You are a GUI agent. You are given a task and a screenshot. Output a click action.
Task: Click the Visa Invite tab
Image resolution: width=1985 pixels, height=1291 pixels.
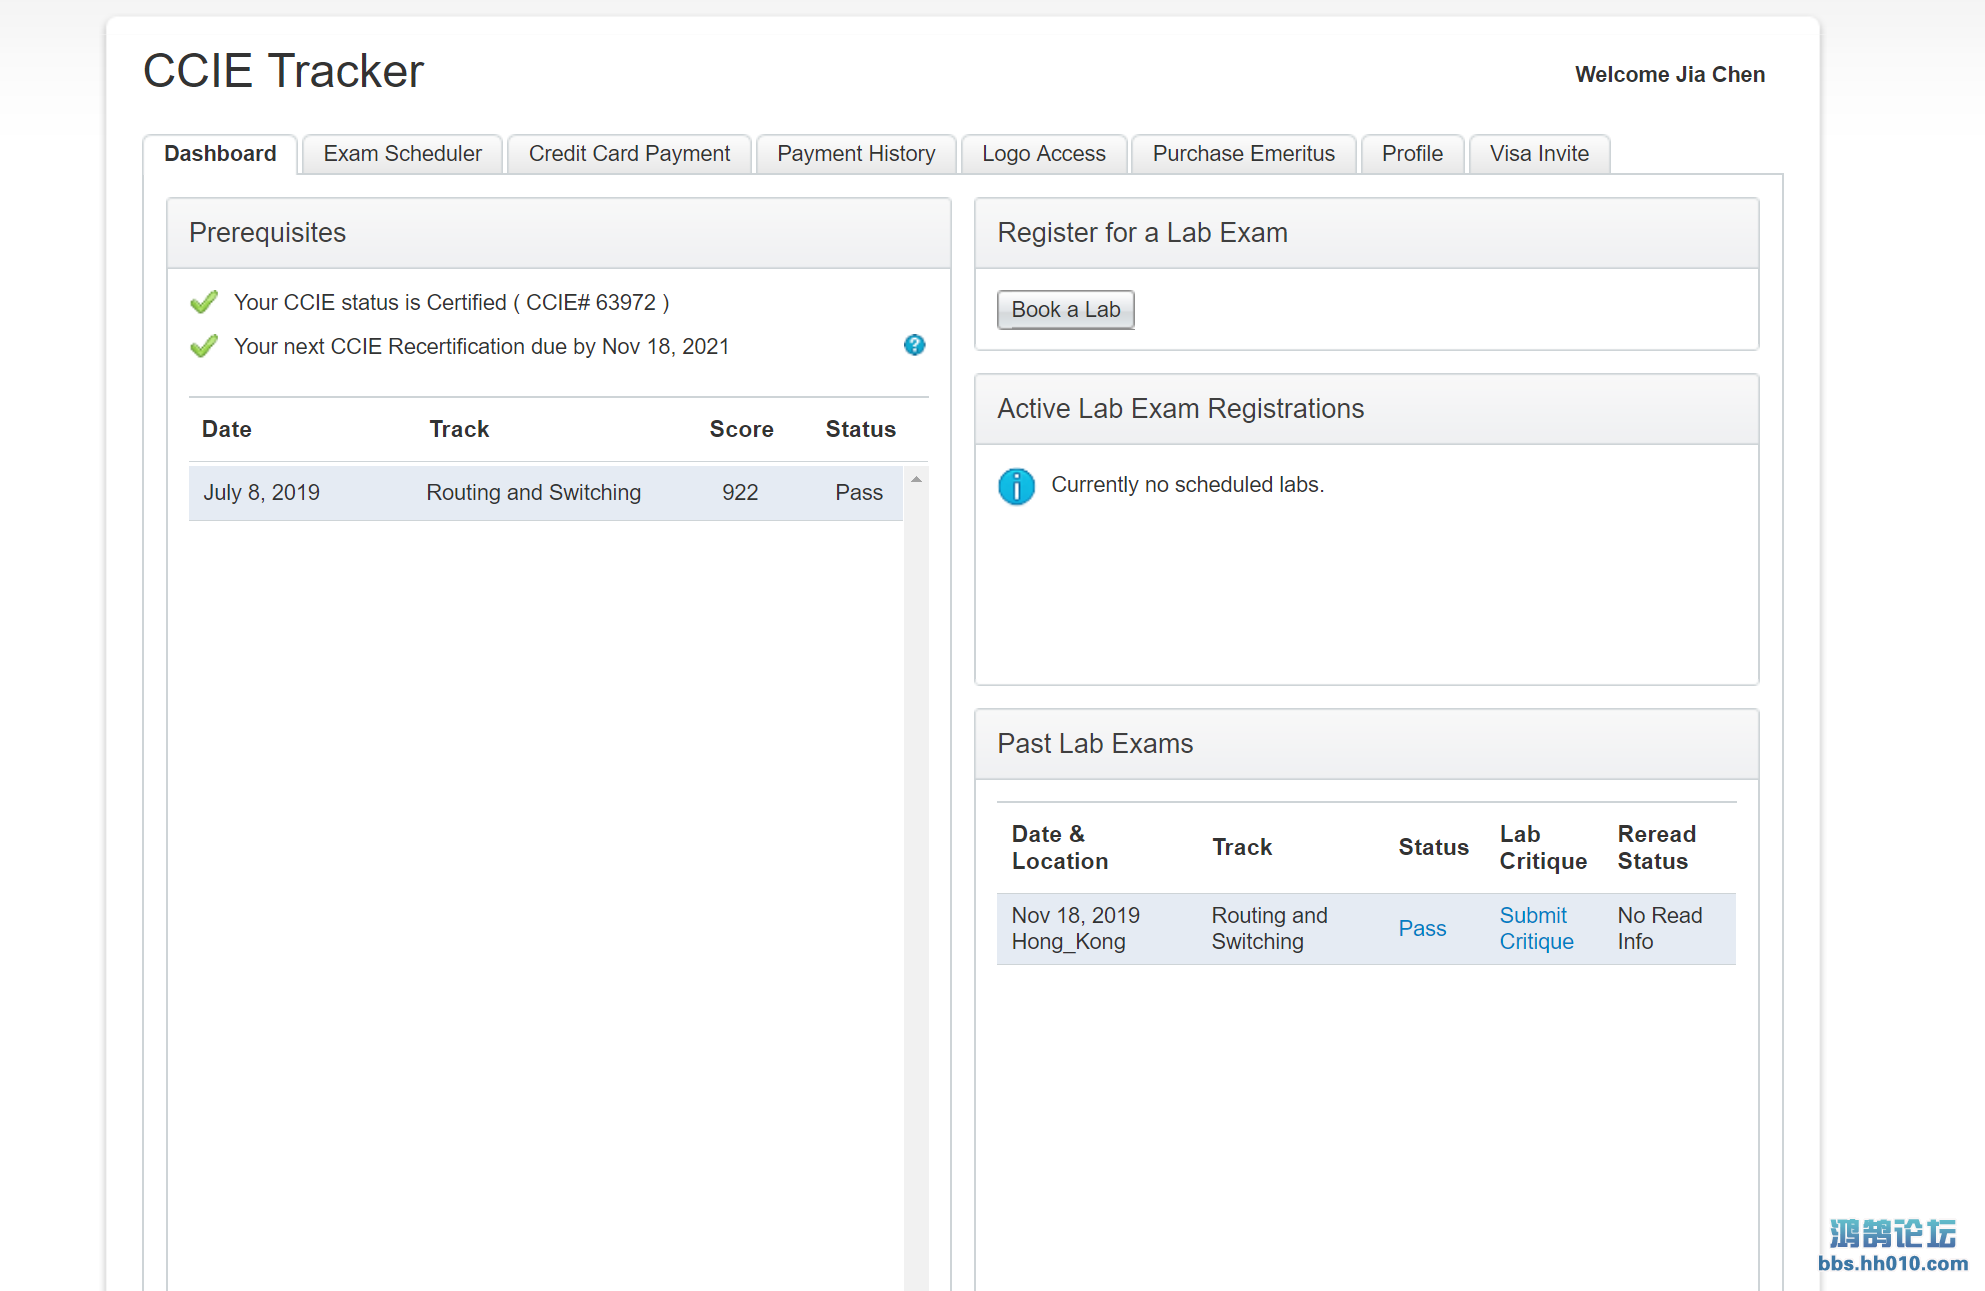pyautogui.click(x=1539, y=153)
